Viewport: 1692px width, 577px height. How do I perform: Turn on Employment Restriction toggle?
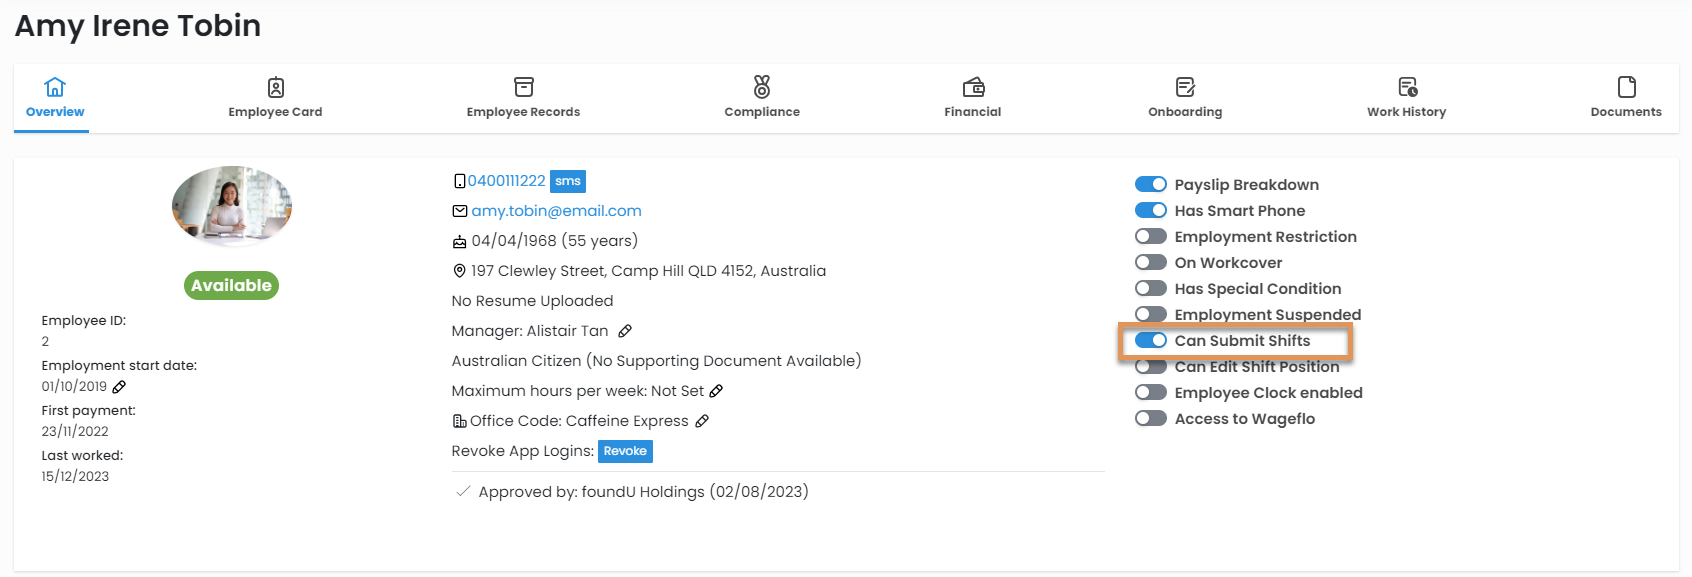pos(1151,236)
